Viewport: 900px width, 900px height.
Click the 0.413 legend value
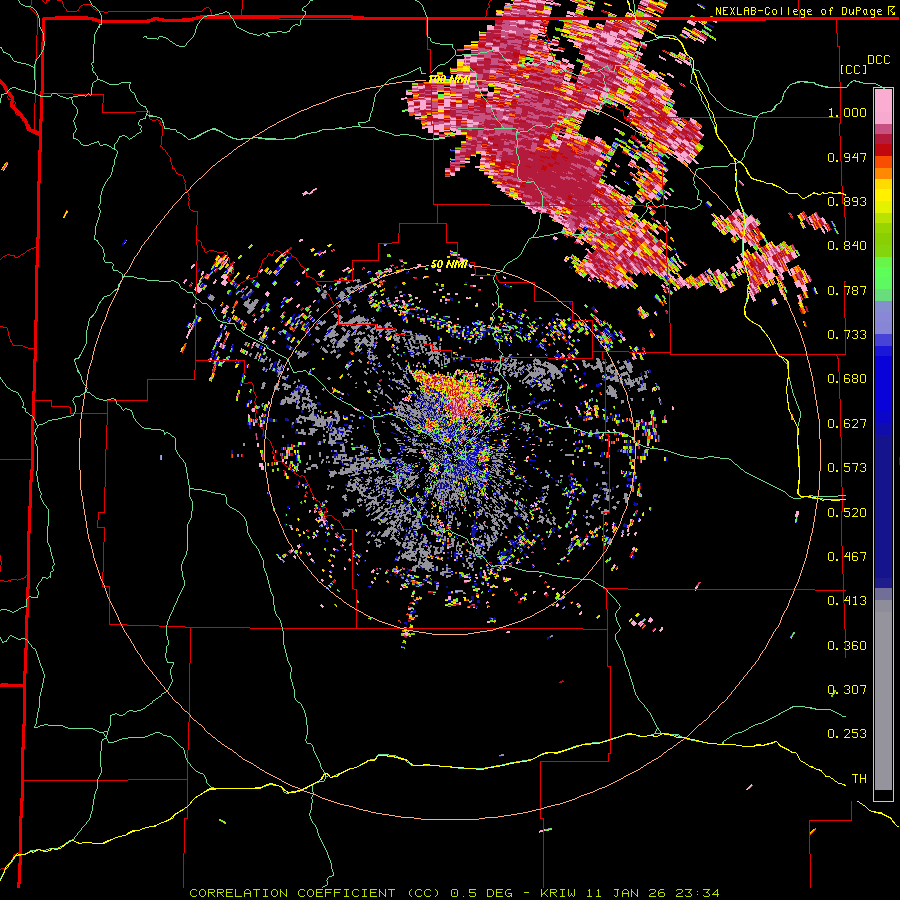pos(847,601)
